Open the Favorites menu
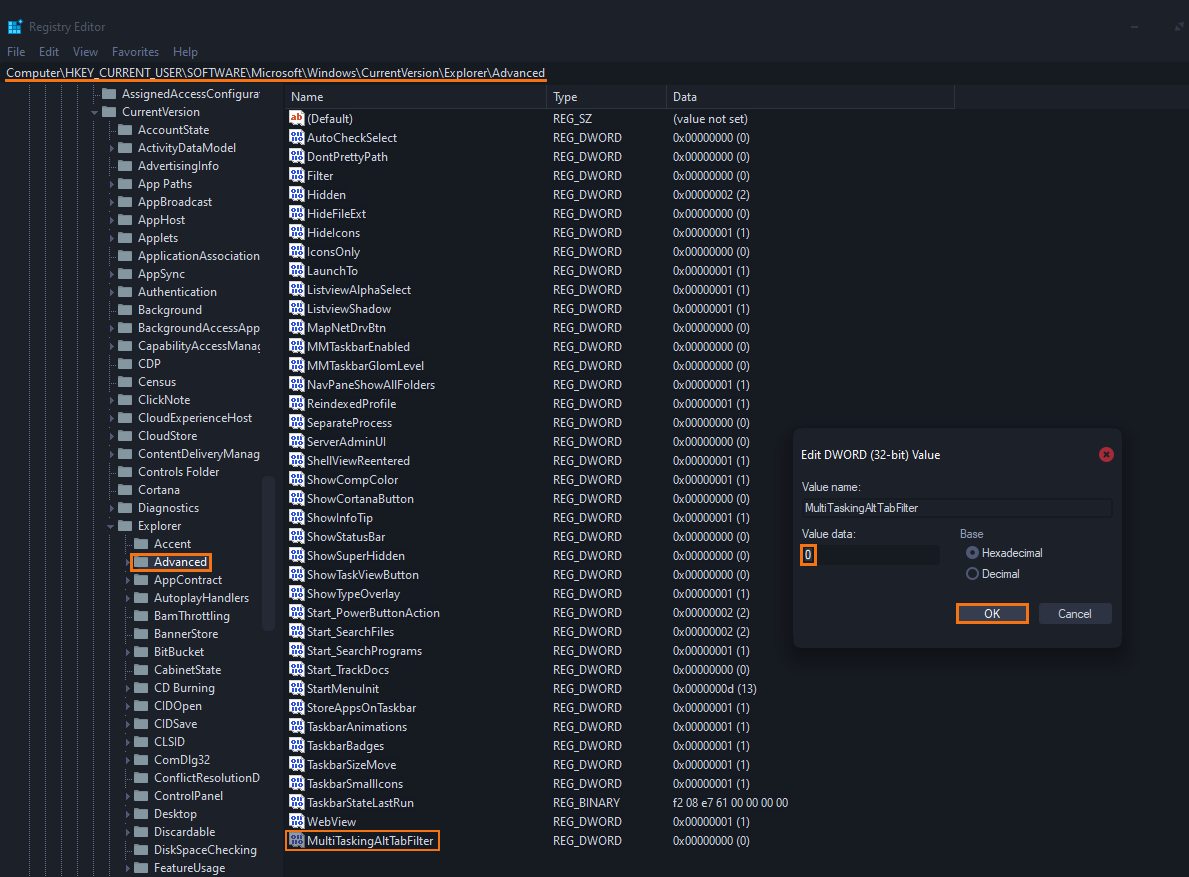This screenshot has width=1189, height=877. click(135, 52)
